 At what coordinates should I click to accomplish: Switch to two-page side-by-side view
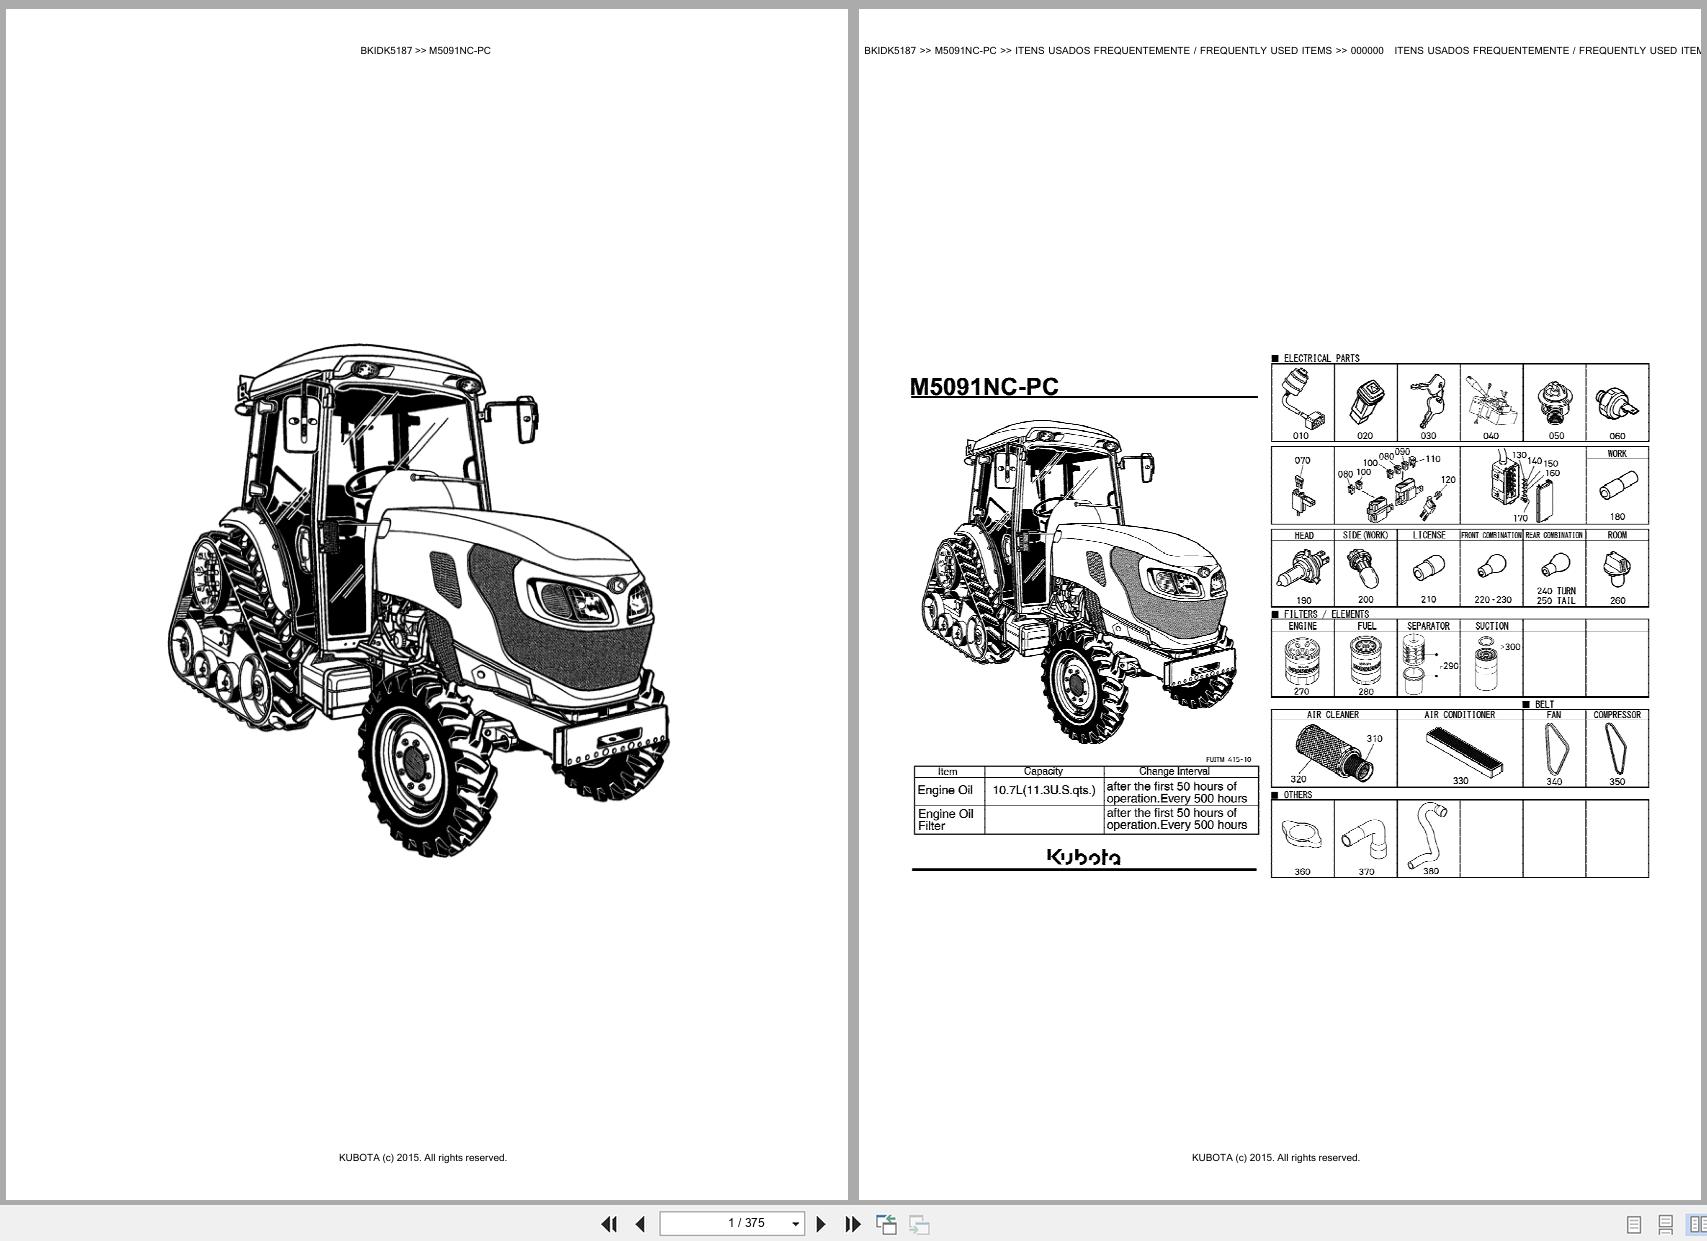click(1696, 1224)
